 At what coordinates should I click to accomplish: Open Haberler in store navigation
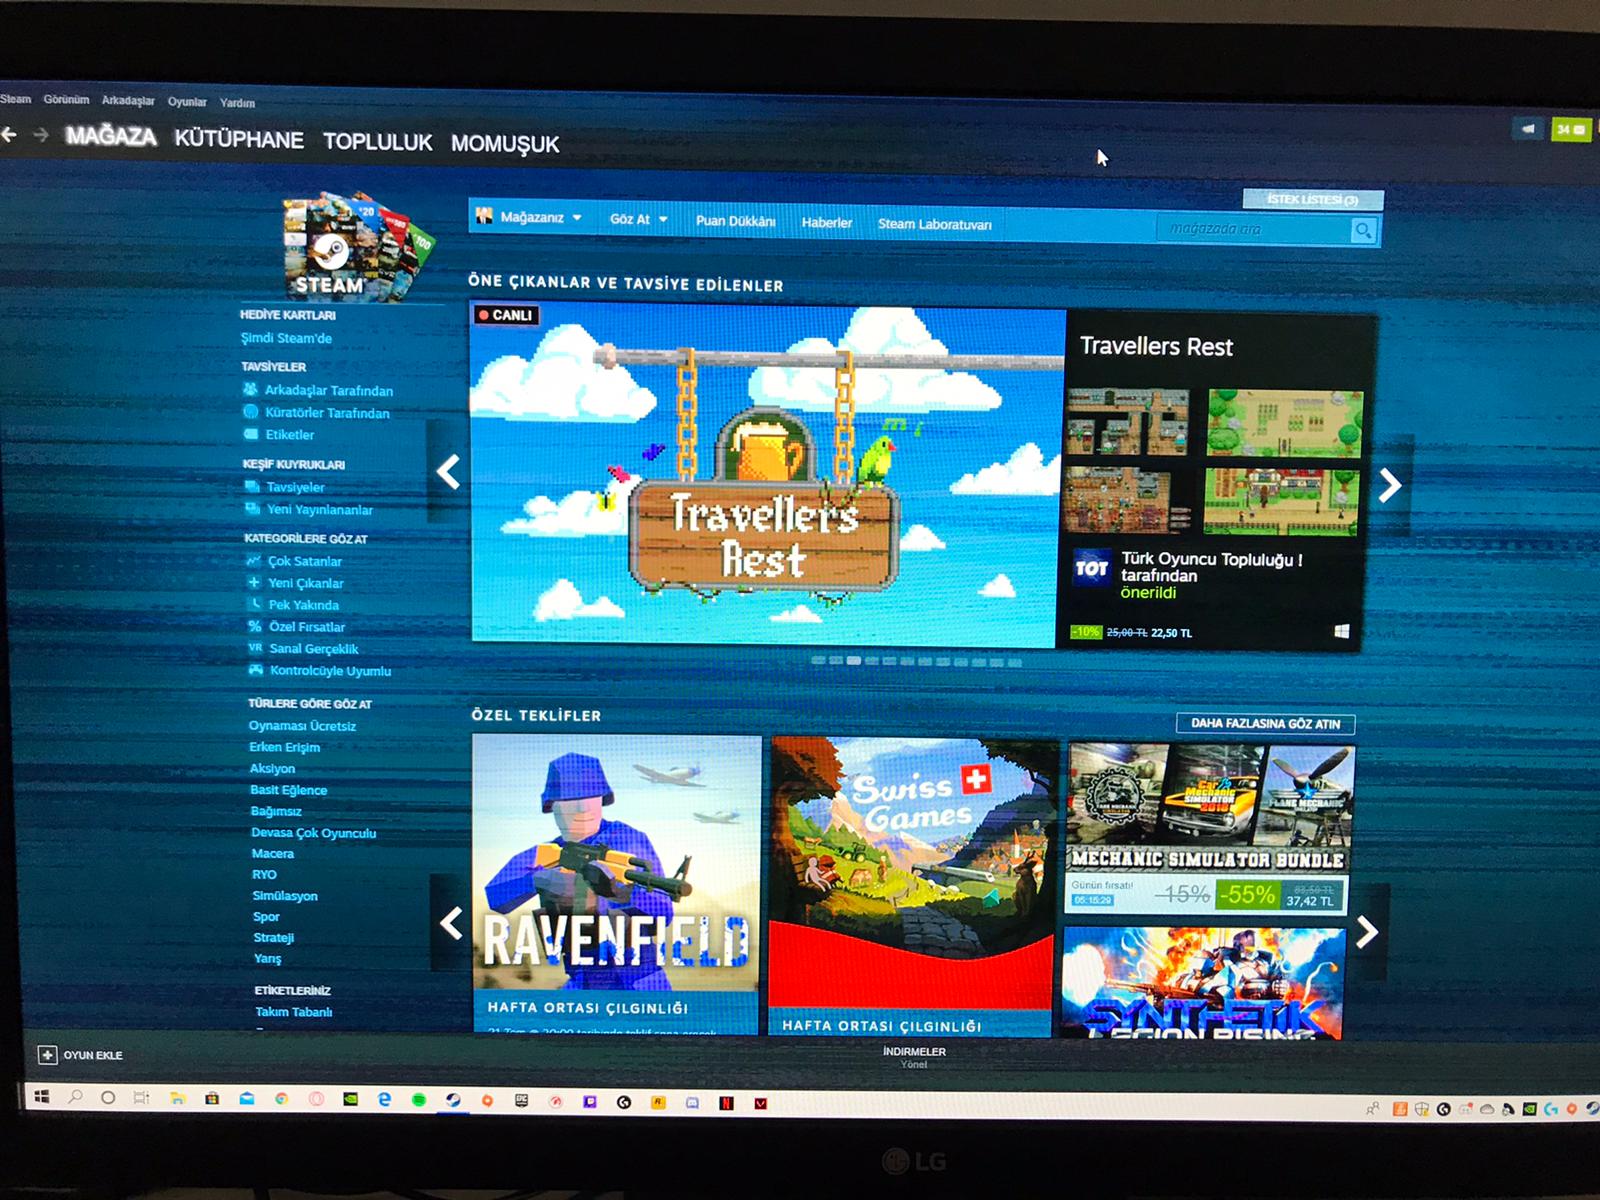827,223
